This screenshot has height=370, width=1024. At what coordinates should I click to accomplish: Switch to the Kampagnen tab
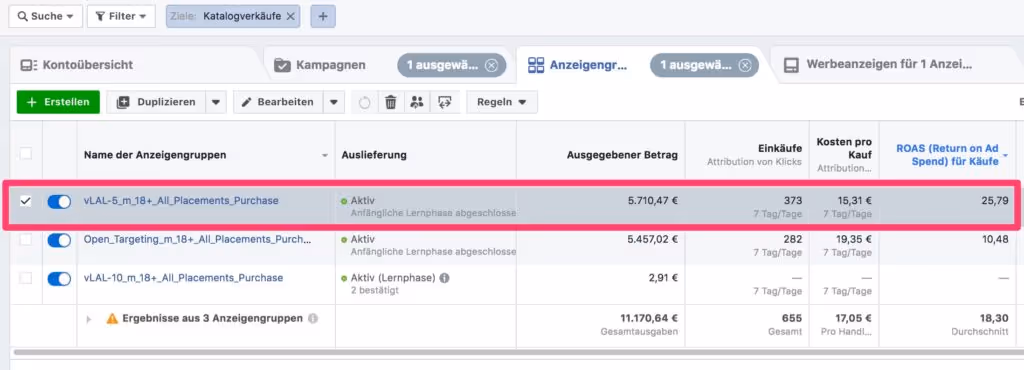(x=330, y=65)
